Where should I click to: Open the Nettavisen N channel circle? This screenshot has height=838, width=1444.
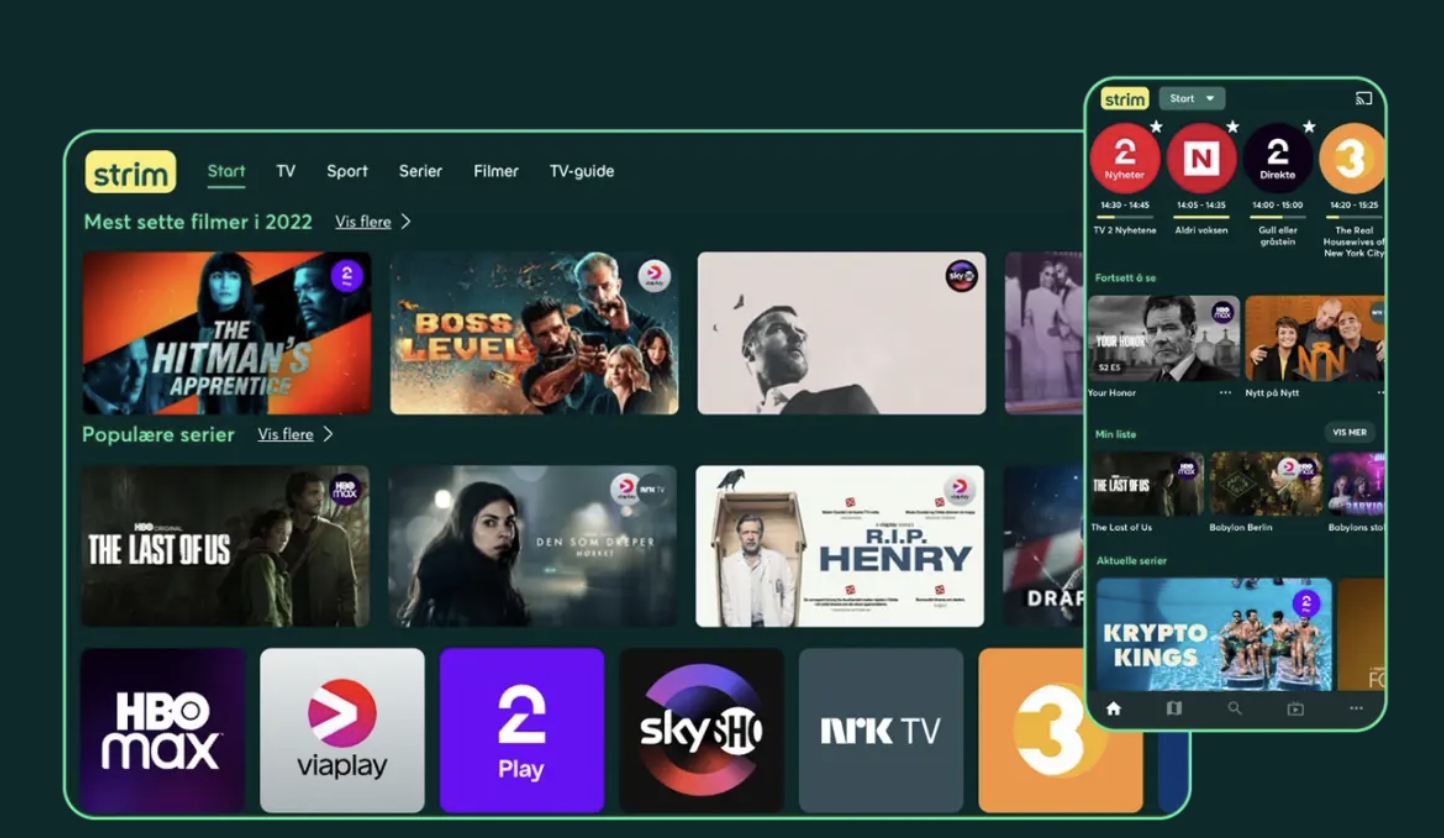(x=1201, y=158)
